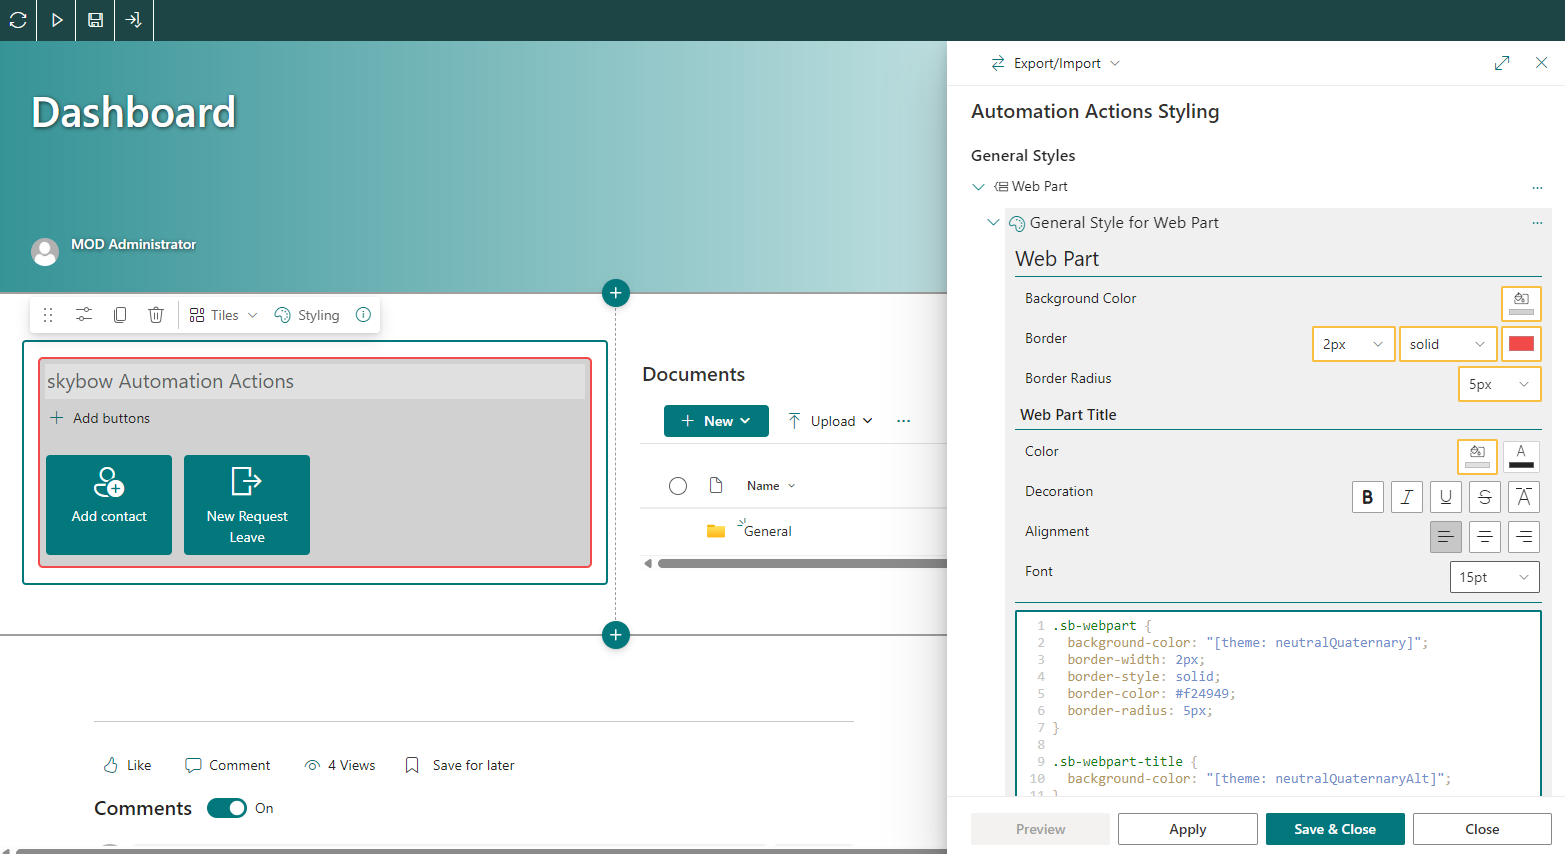Click the Add contact tile
The height and width of the screenshot is (854, 1565).
109,505
